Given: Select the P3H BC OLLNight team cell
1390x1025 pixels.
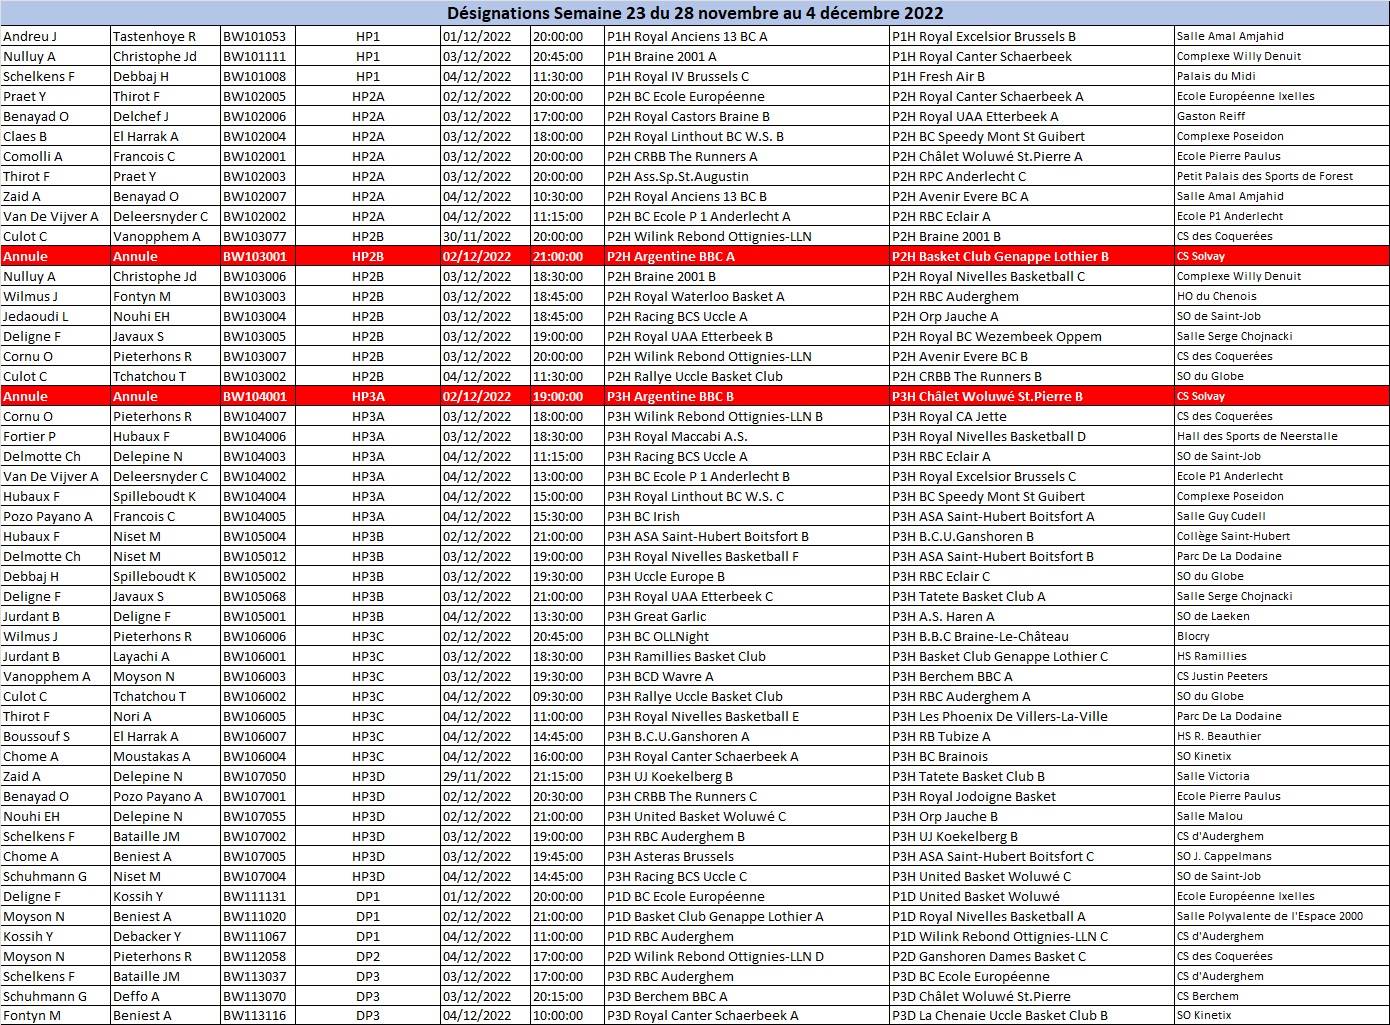Looking at the screenshot, I should point(658,637).
